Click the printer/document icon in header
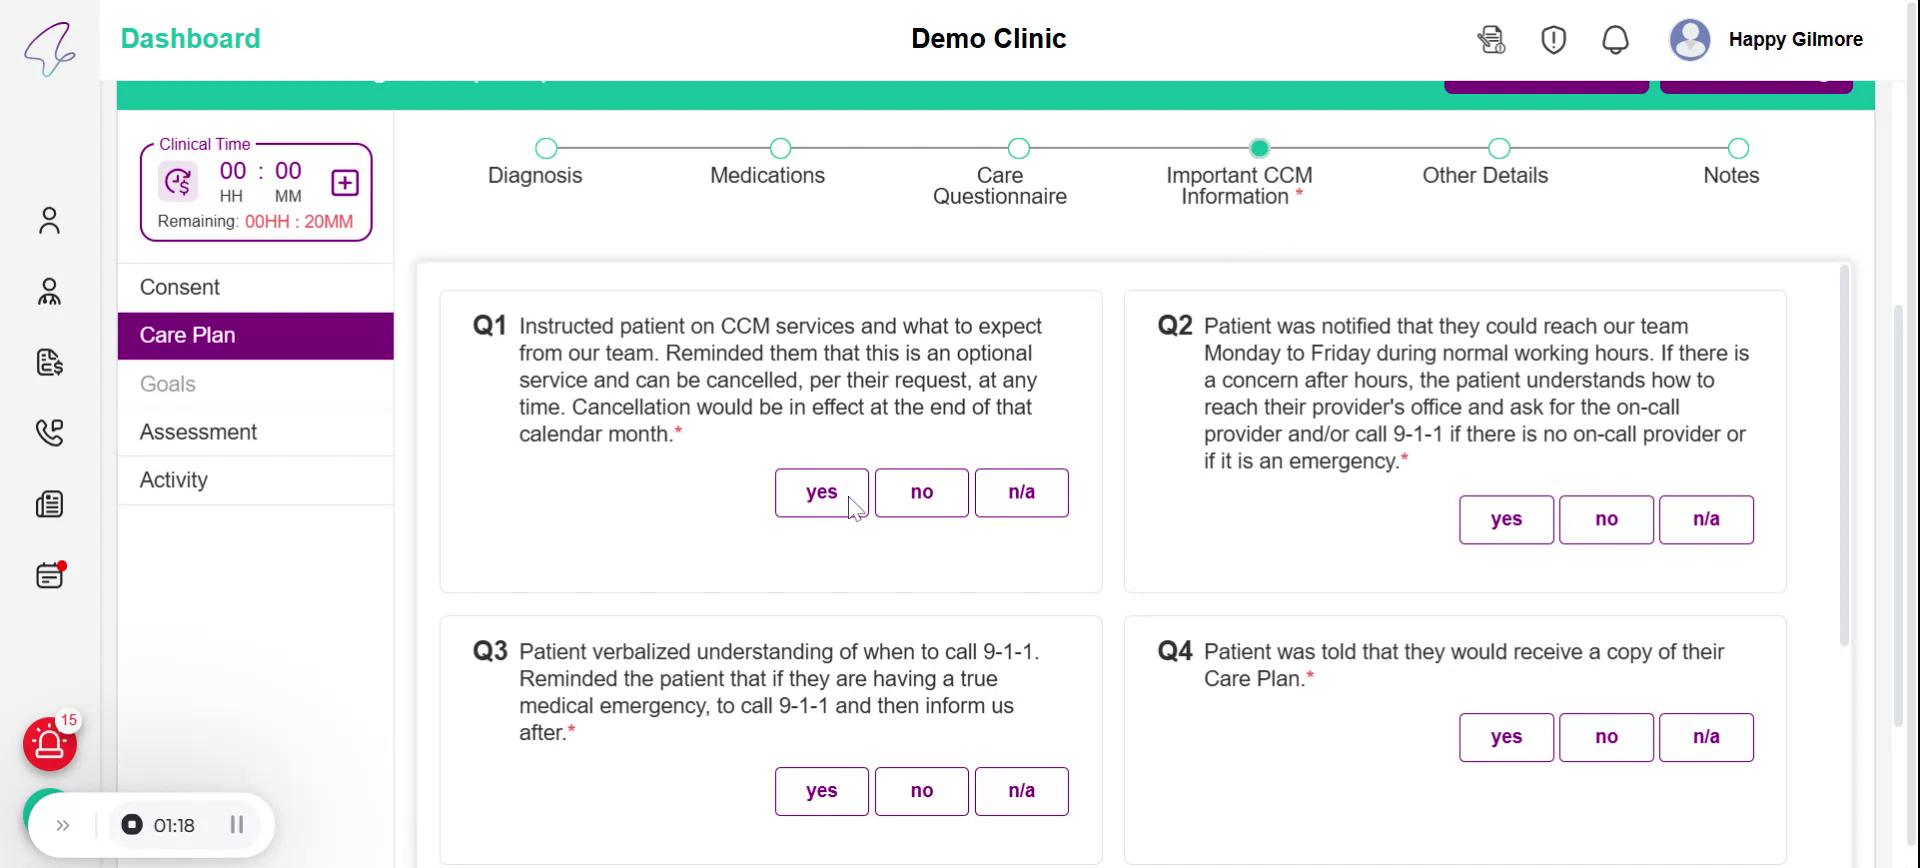This screenshot has width=1920, height=868. pos(1491,40)
